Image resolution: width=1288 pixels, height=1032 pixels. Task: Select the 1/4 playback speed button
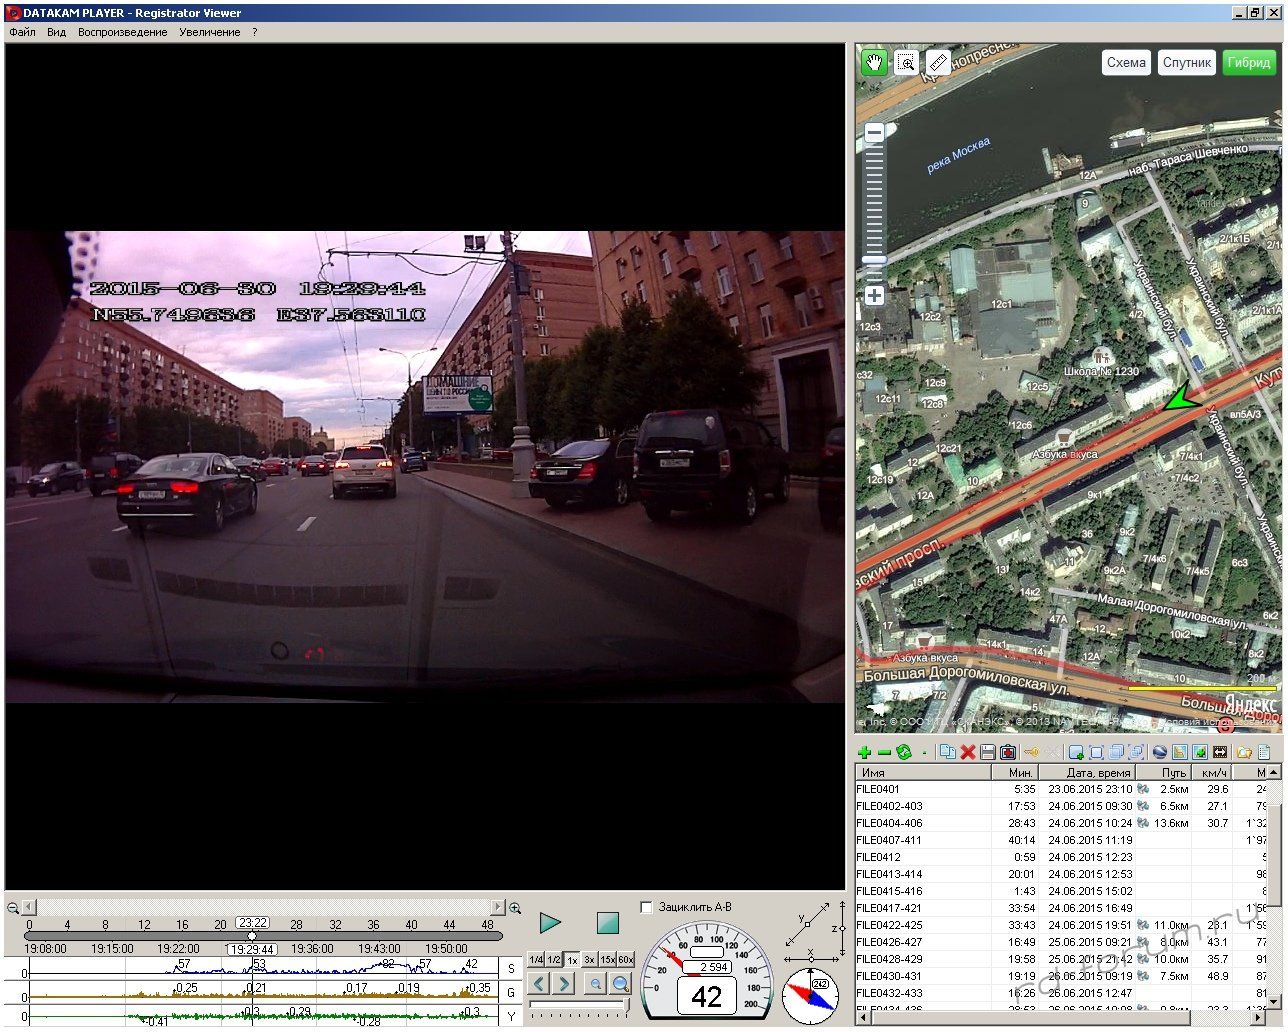(x=537, y=960)
